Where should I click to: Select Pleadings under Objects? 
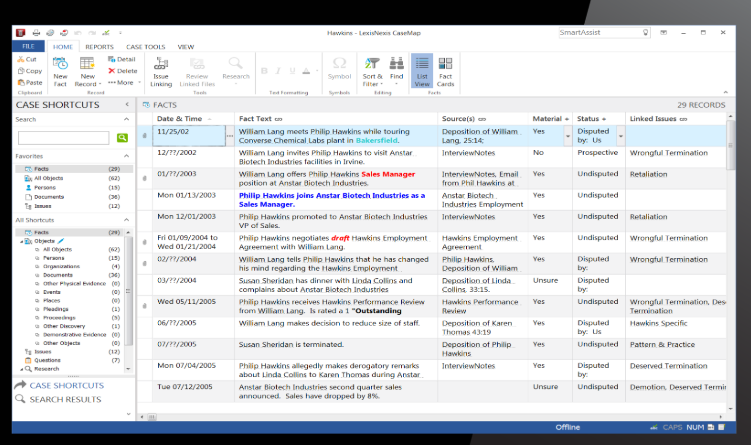[56, 309]
